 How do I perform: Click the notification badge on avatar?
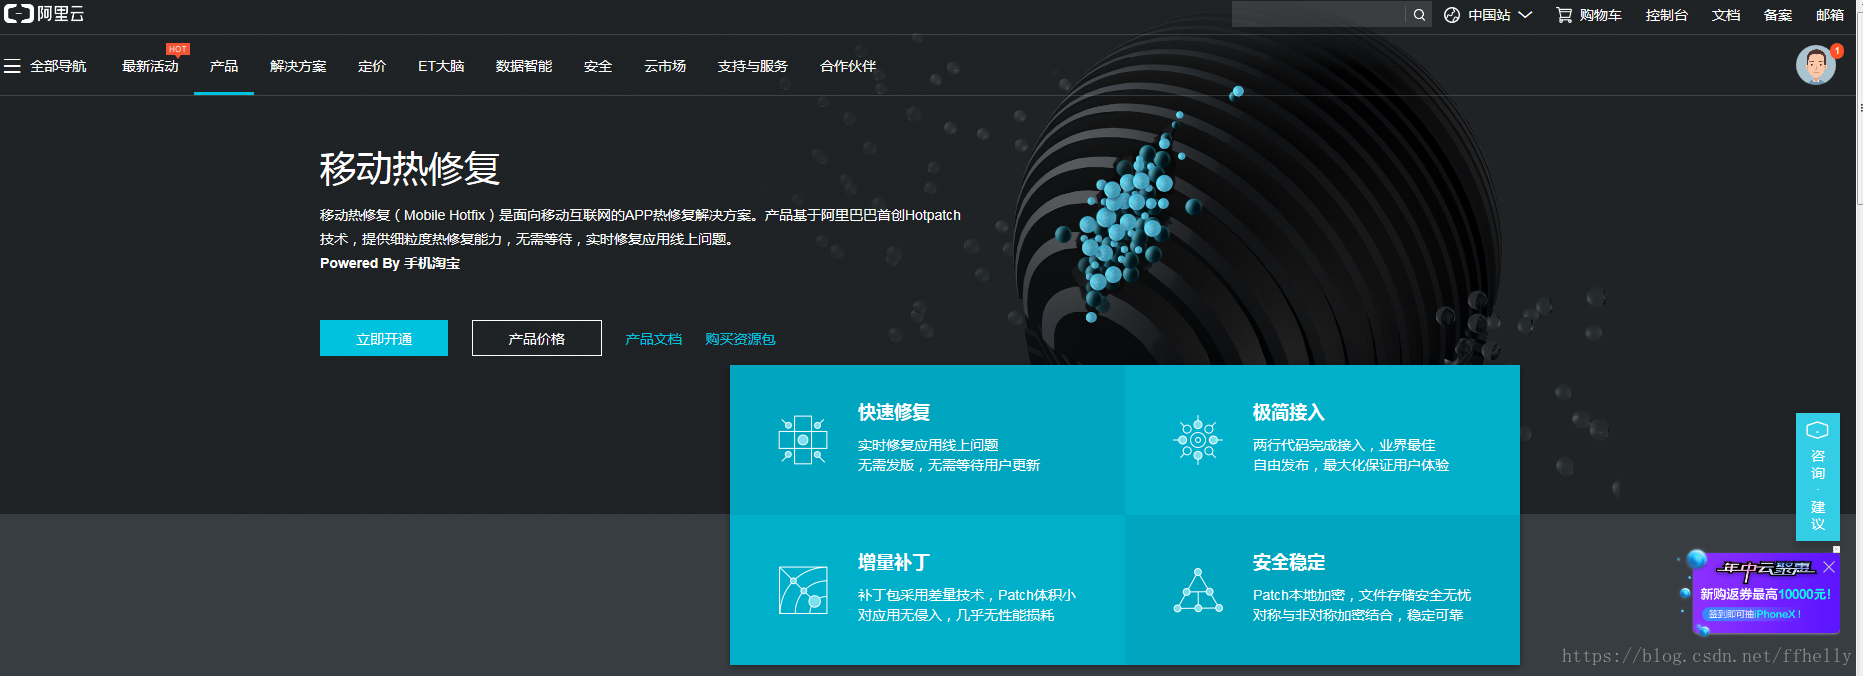point(1837,51)
